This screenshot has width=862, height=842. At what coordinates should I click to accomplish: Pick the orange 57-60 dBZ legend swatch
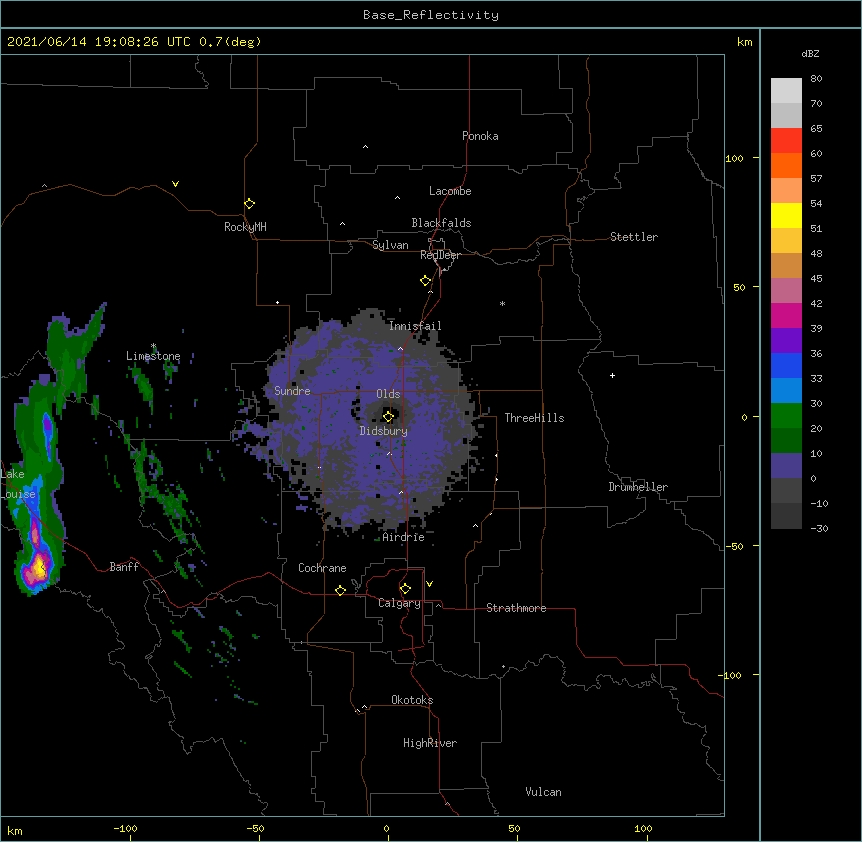point(786,165)
